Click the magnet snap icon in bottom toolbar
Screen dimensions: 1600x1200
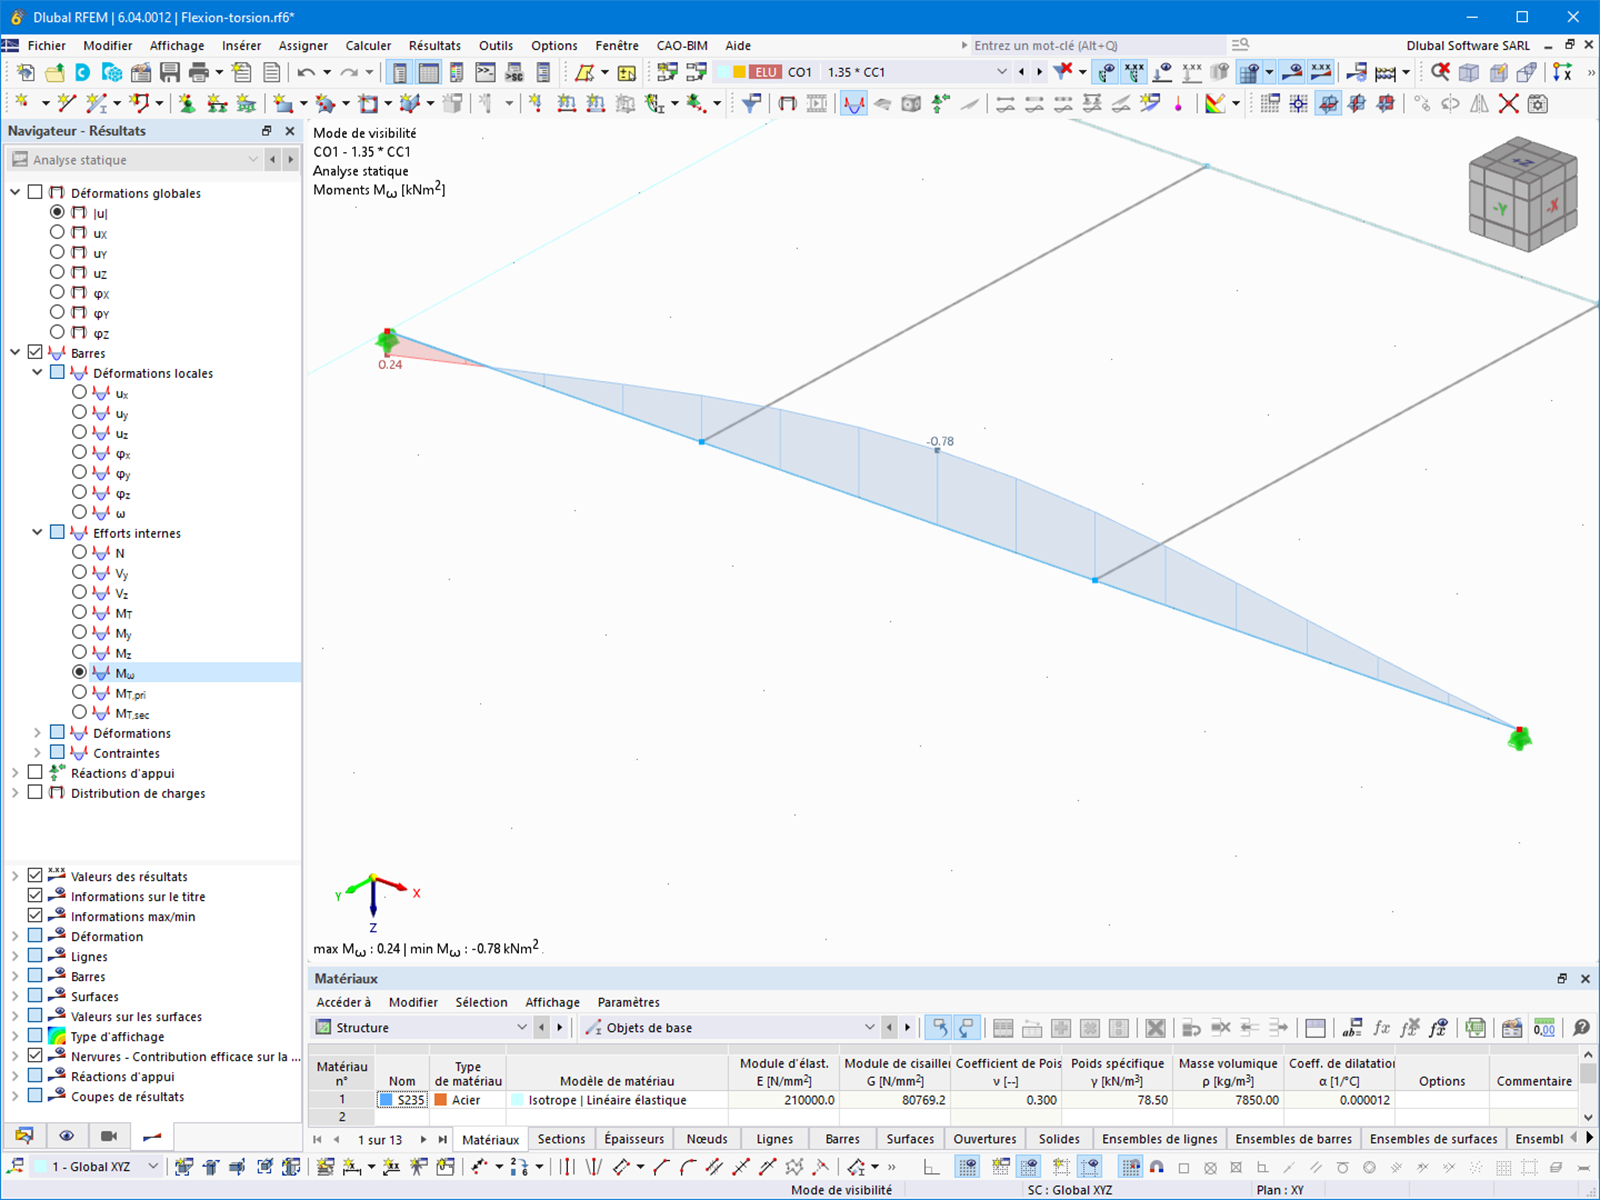[1157, 1167]
